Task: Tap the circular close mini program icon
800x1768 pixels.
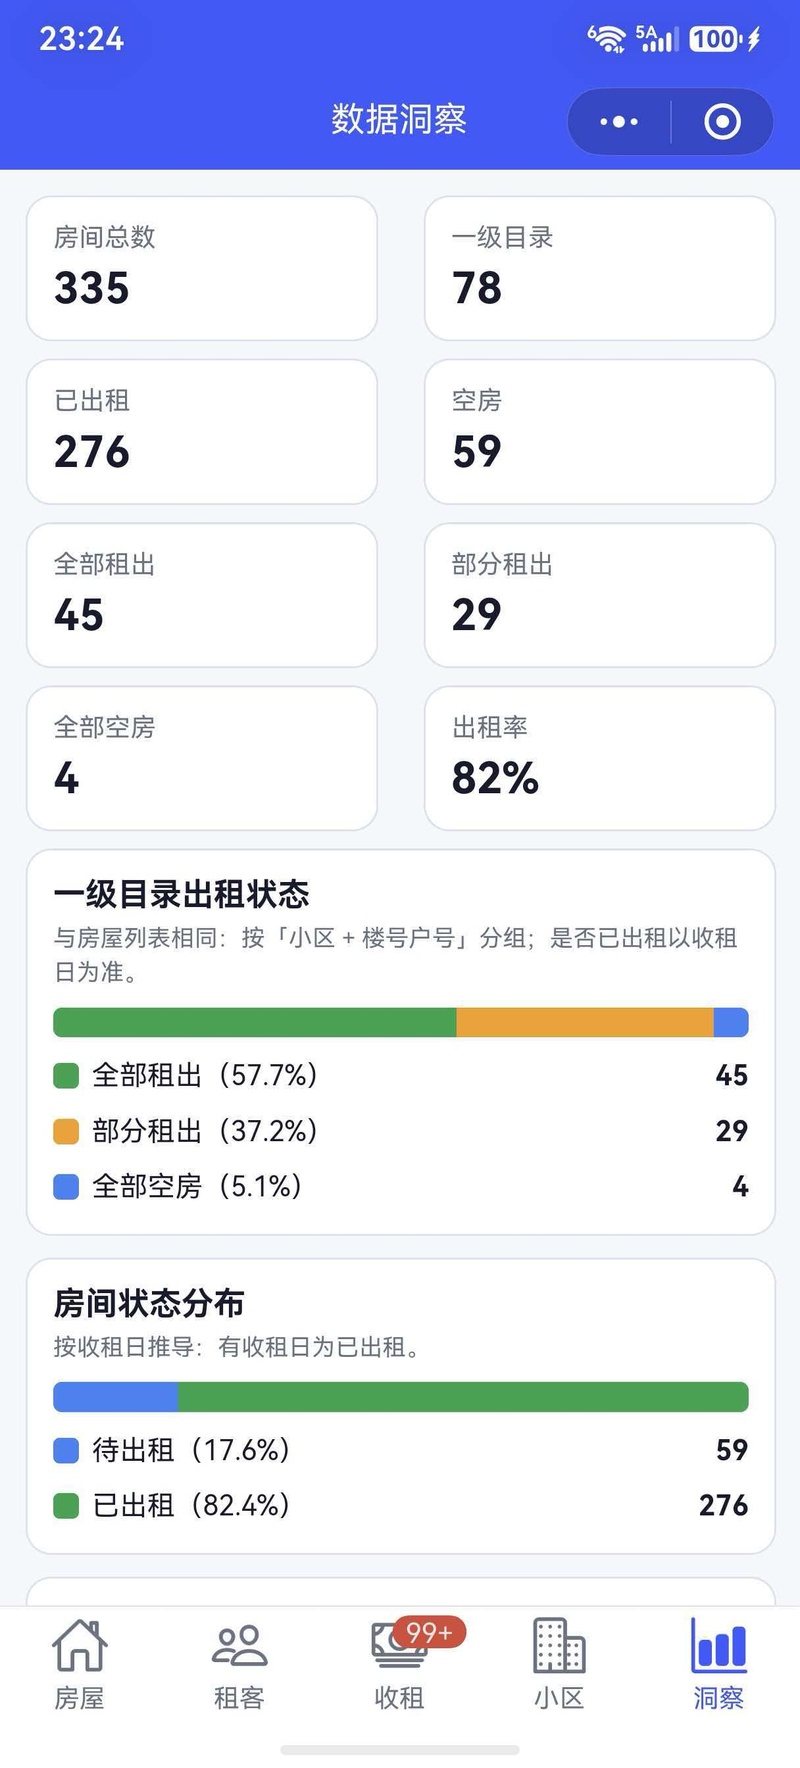Action: point(722,122)
